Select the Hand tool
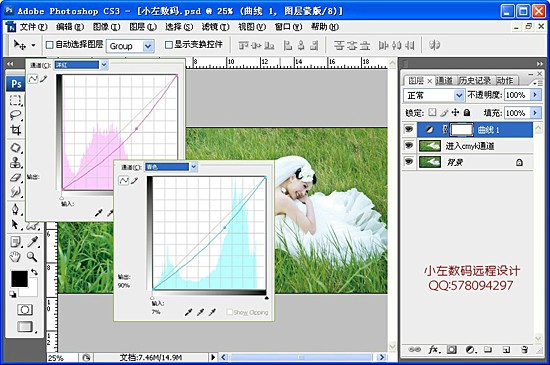 pyautogui.click(x=15, y=257)
